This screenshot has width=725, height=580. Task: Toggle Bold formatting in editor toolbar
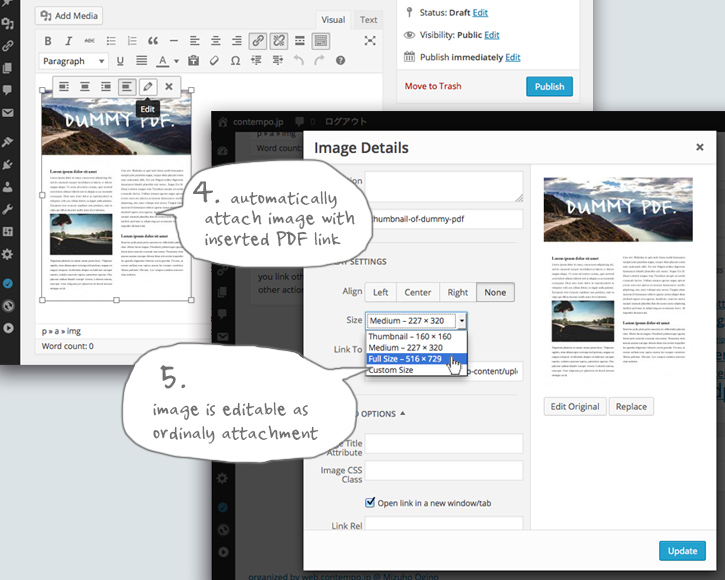click(48, 41)
